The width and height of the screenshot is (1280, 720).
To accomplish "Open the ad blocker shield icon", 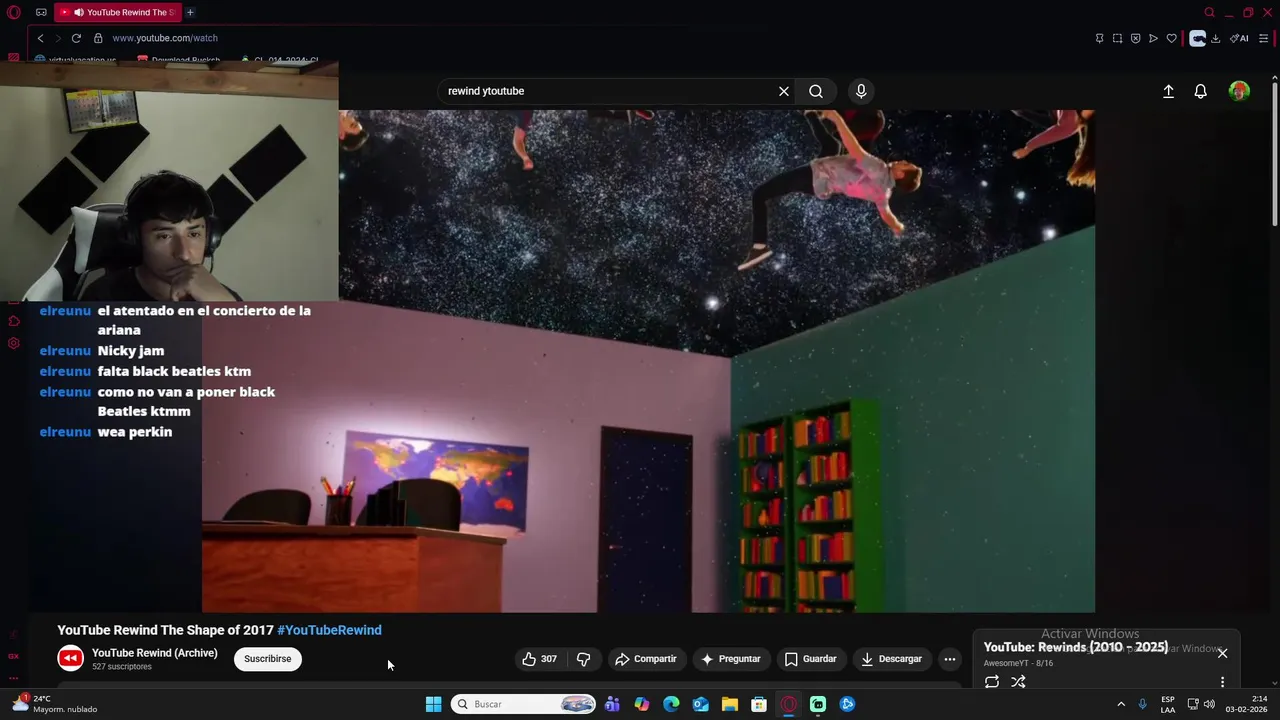I will [1135, 39].
